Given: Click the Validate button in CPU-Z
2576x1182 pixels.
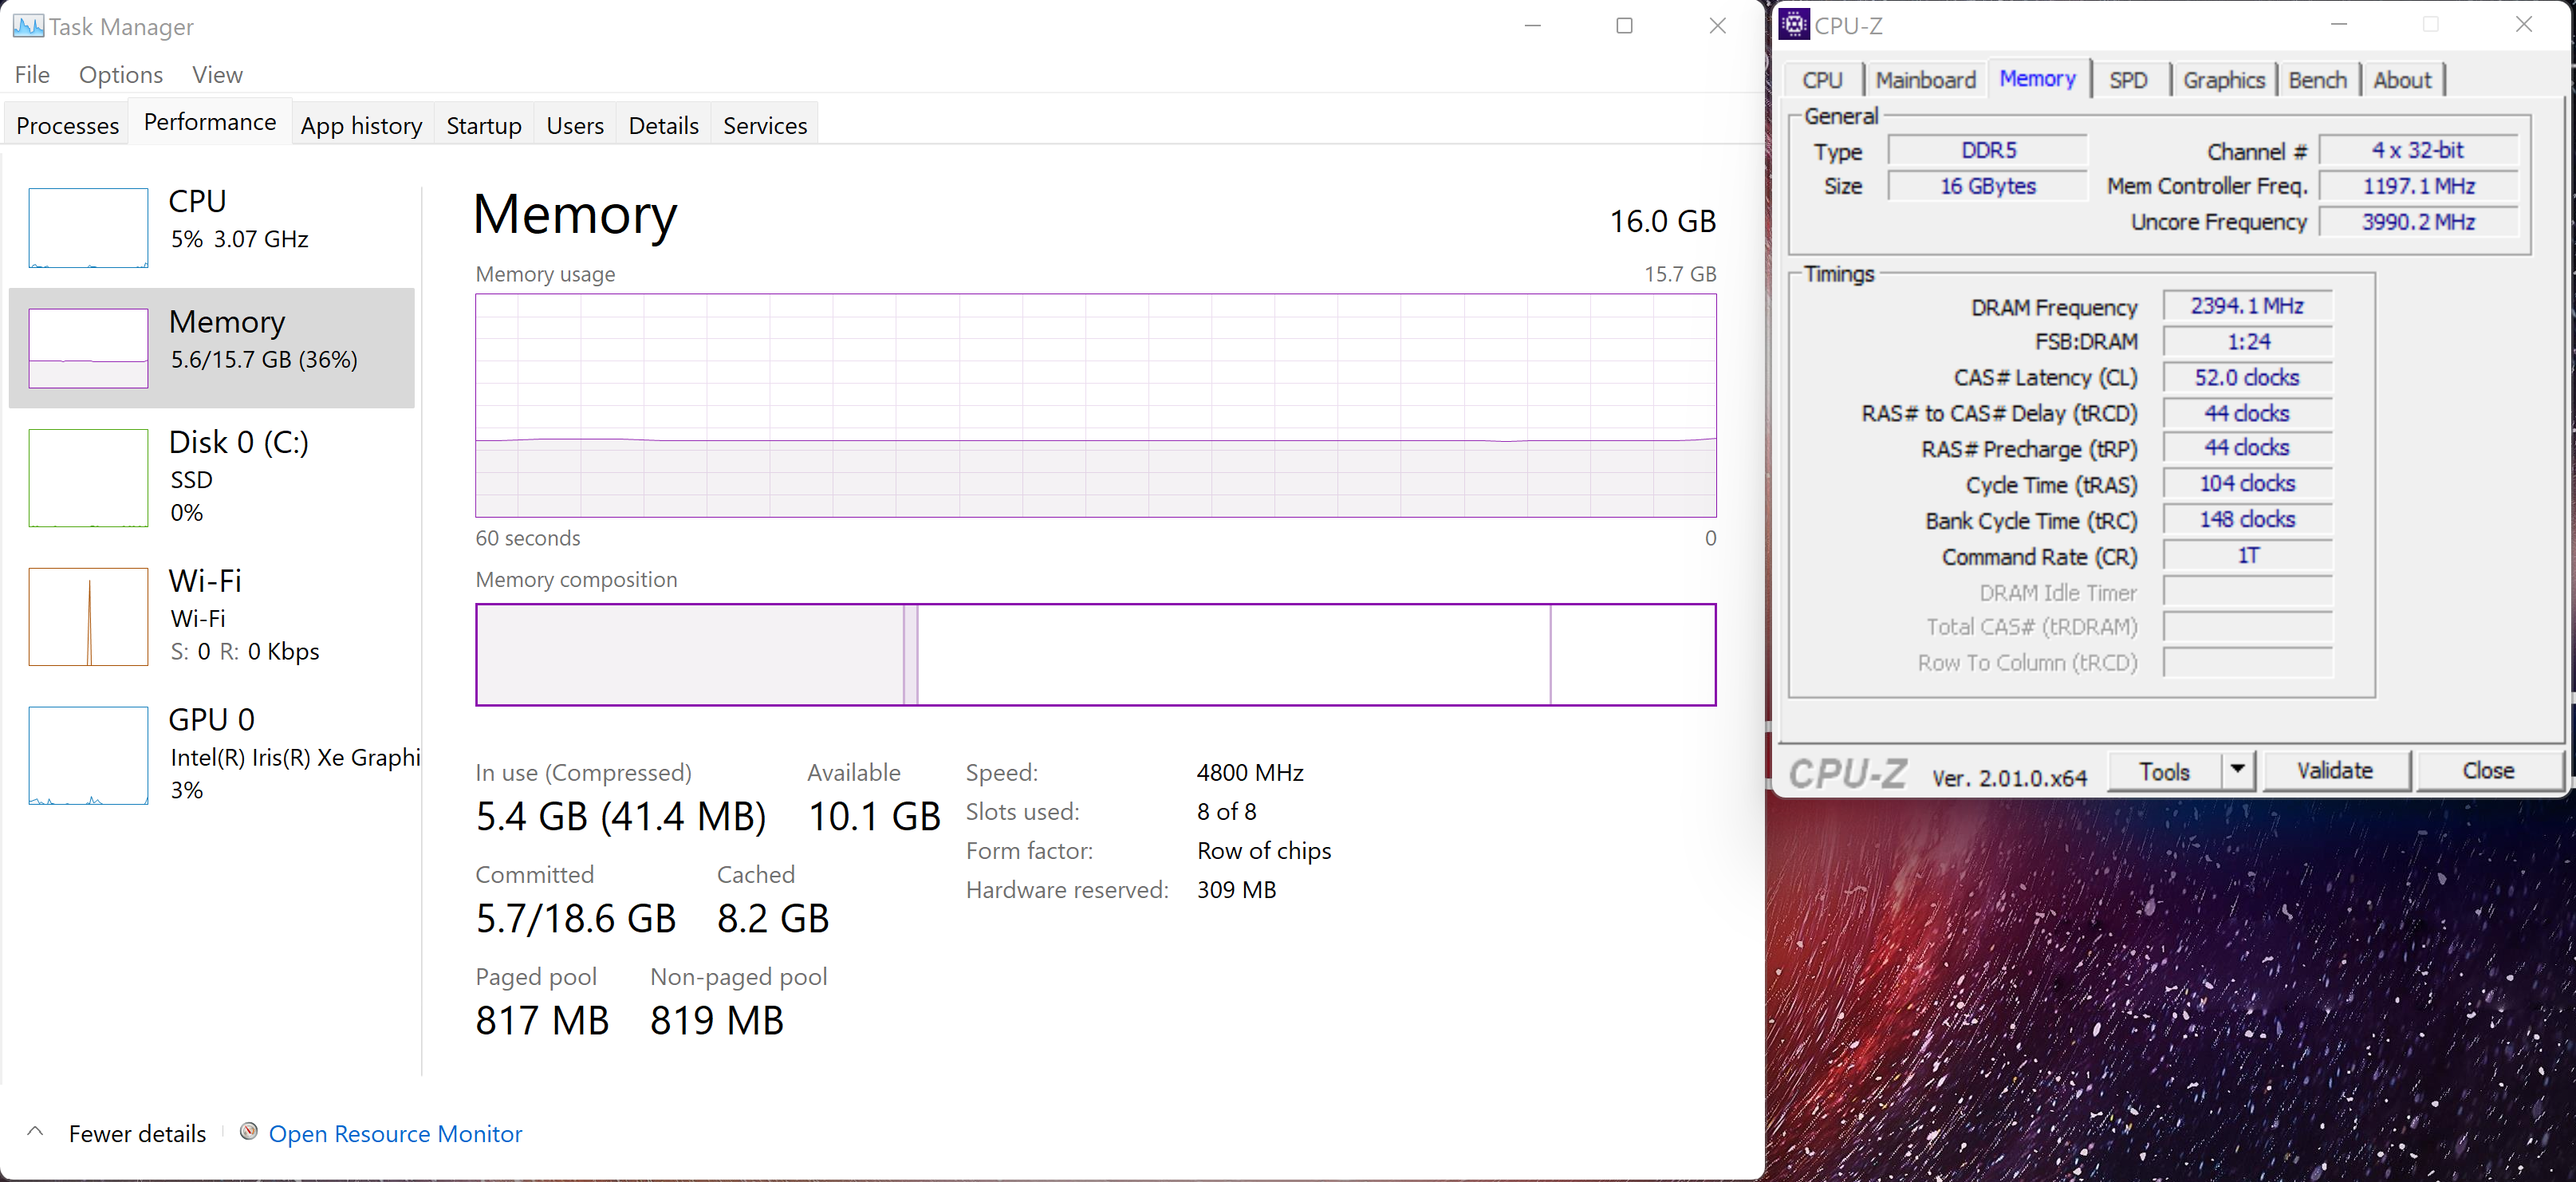Looking at the screenshot, I should coord(2335,770).
